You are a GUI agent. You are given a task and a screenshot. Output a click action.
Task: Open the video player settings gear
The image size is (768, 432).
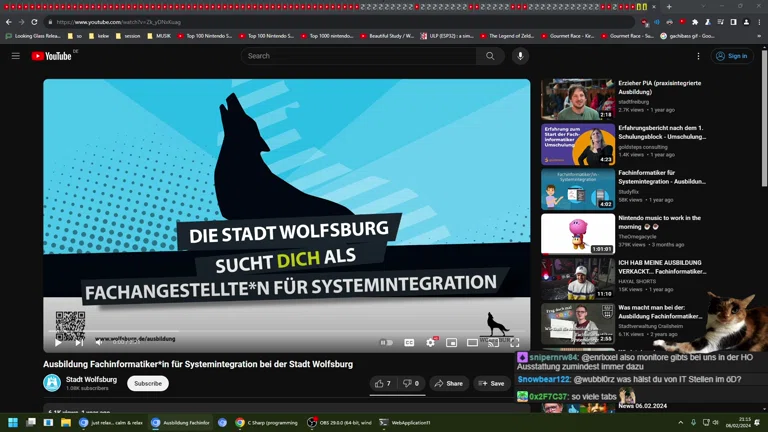[431, 342]
